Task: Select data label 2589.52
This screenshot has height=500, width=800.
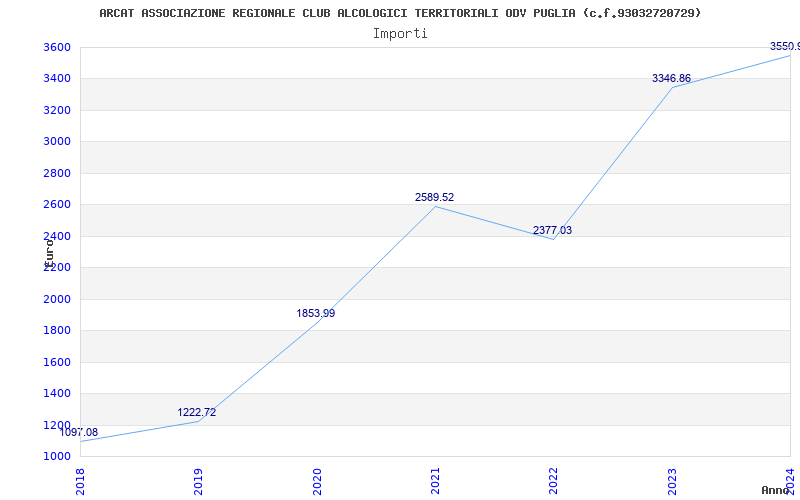Action: (434, 197)
